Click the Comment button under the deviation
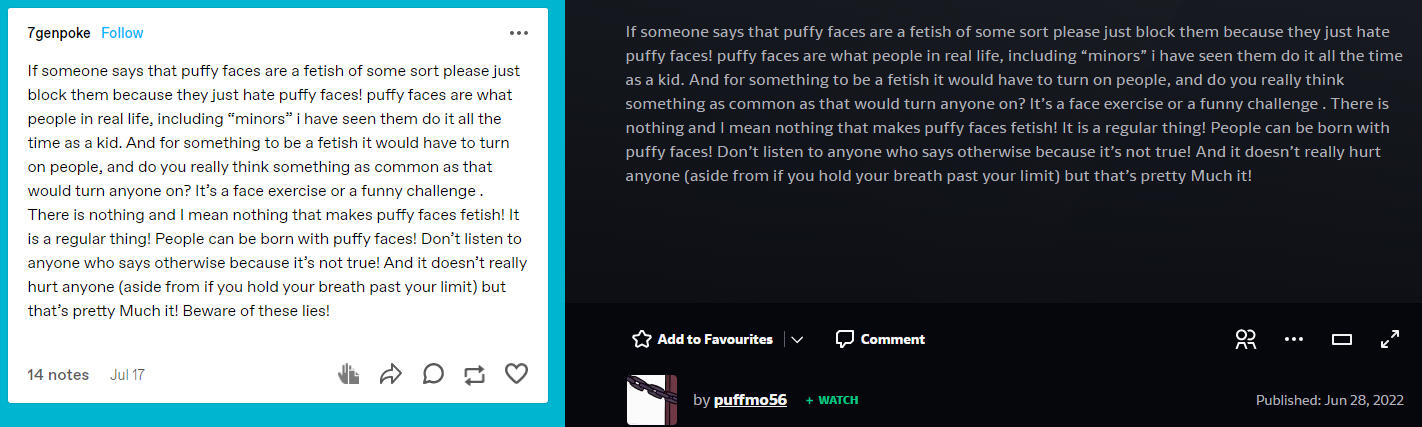Viewport: 1422px width, 427px height. [880, 339]
